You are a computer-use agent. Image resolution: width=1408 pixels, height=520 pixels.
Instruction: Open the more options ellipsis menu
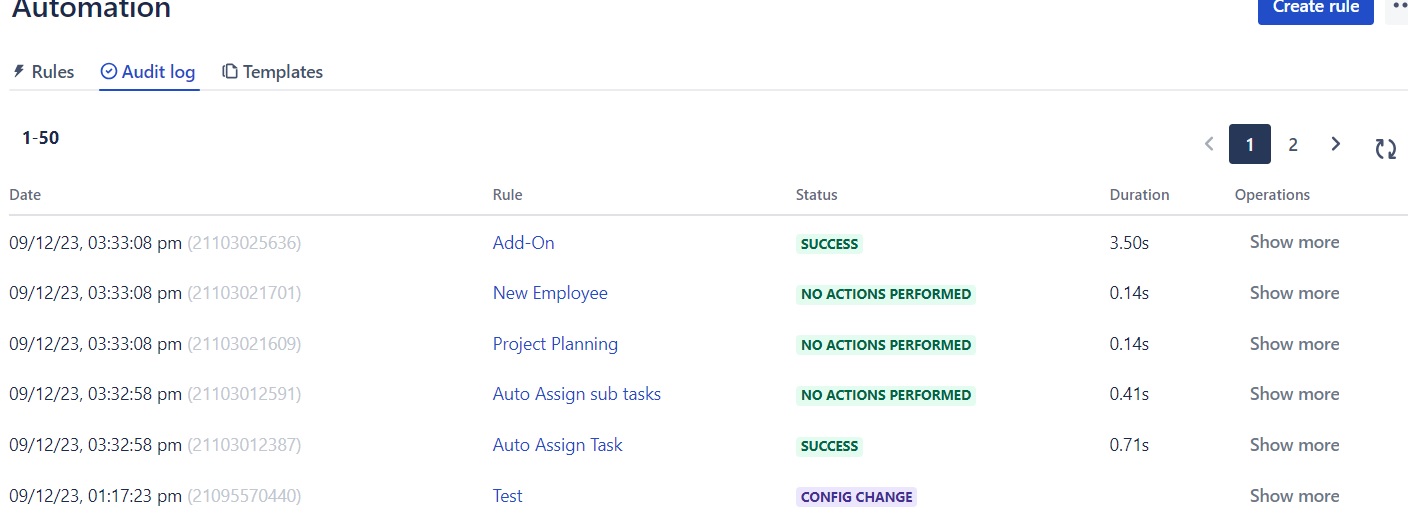(1398, 8)
